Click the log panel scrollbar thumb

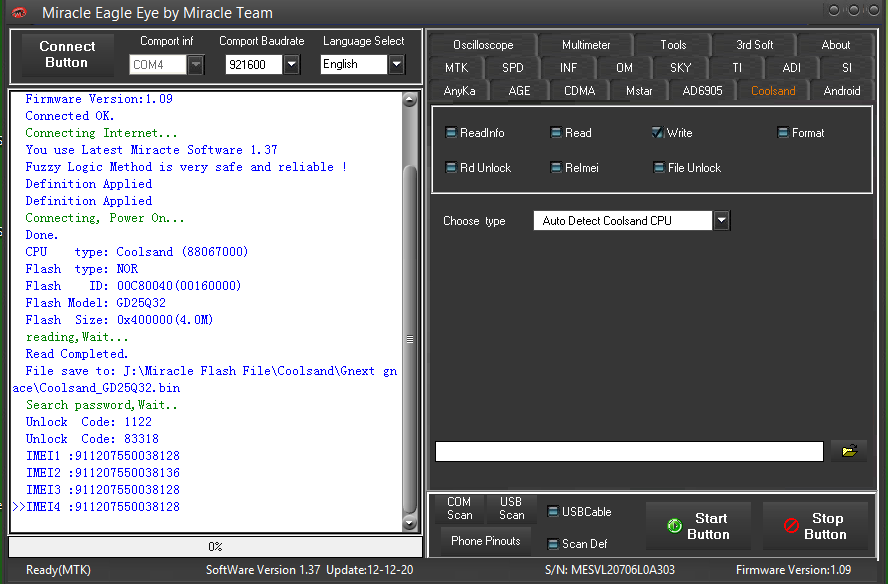pyautogui.click(x=409, y=340)
